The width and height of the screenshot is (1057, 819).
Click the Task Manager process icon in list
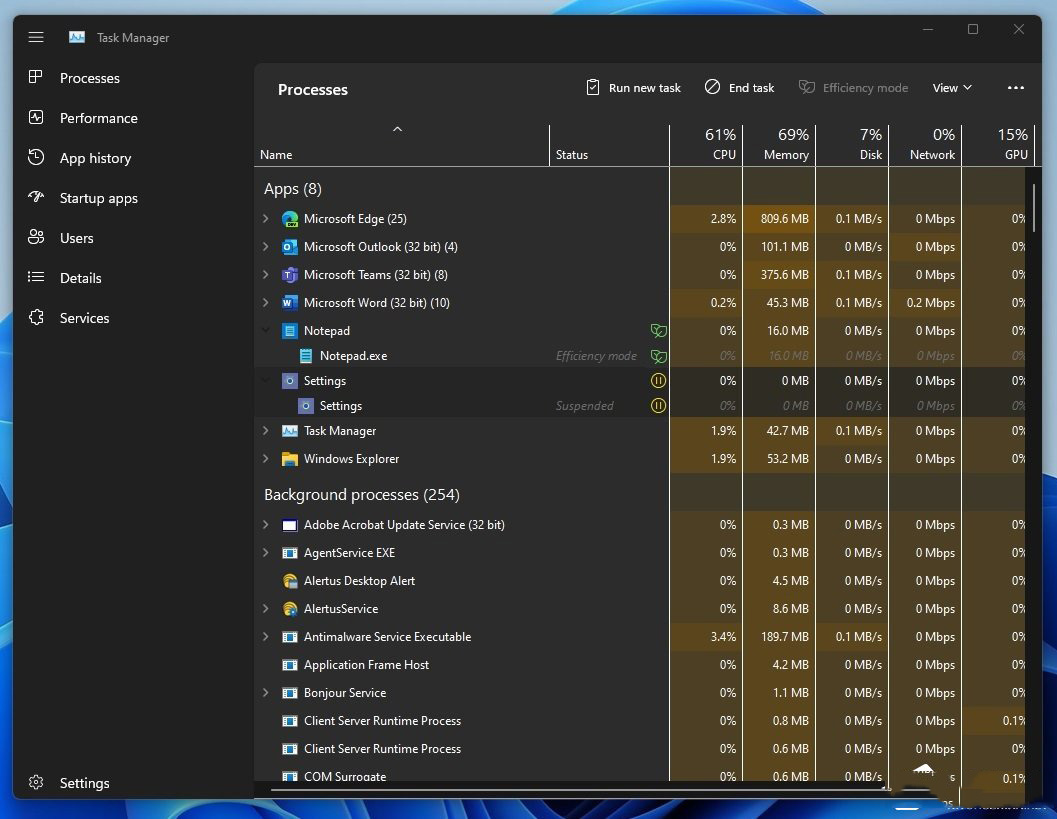pyautogui.click(x=290, y=431)
